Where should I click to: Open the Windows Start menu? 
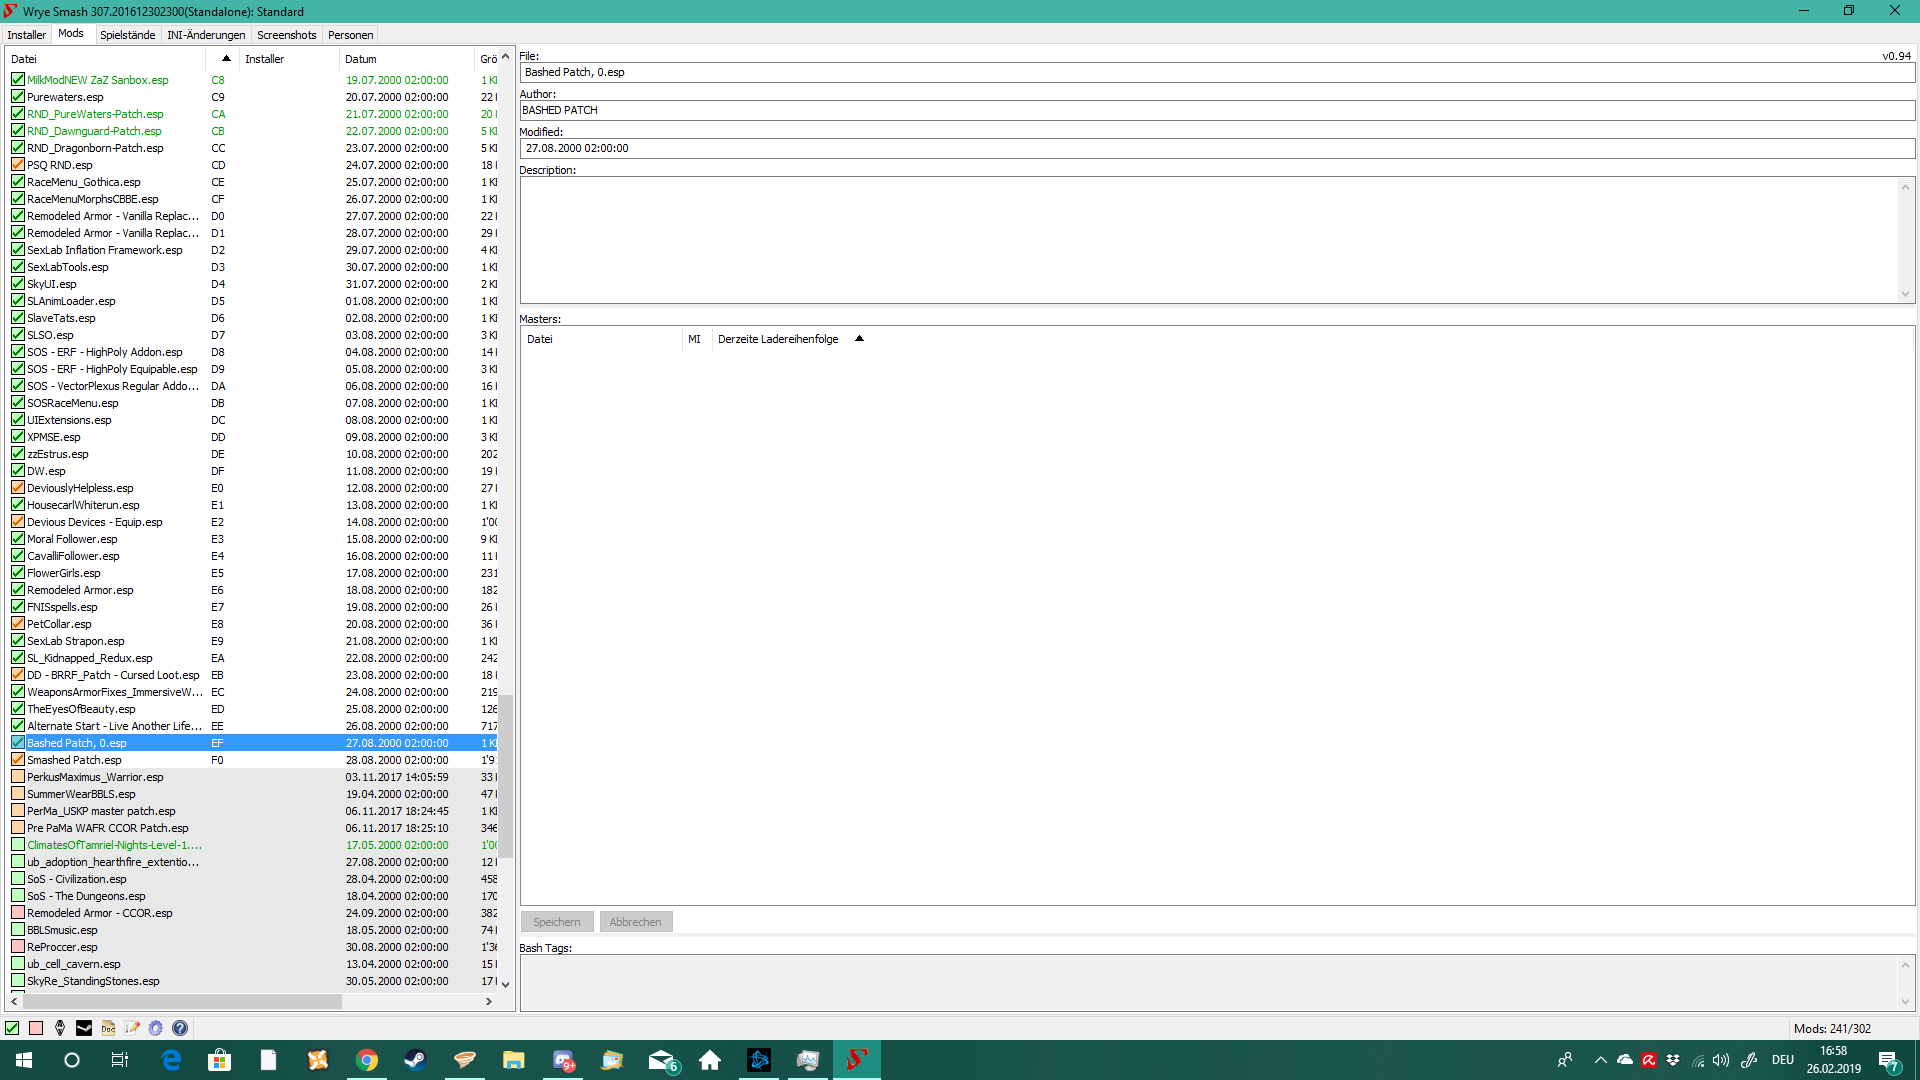click(x=24, y=1060)
